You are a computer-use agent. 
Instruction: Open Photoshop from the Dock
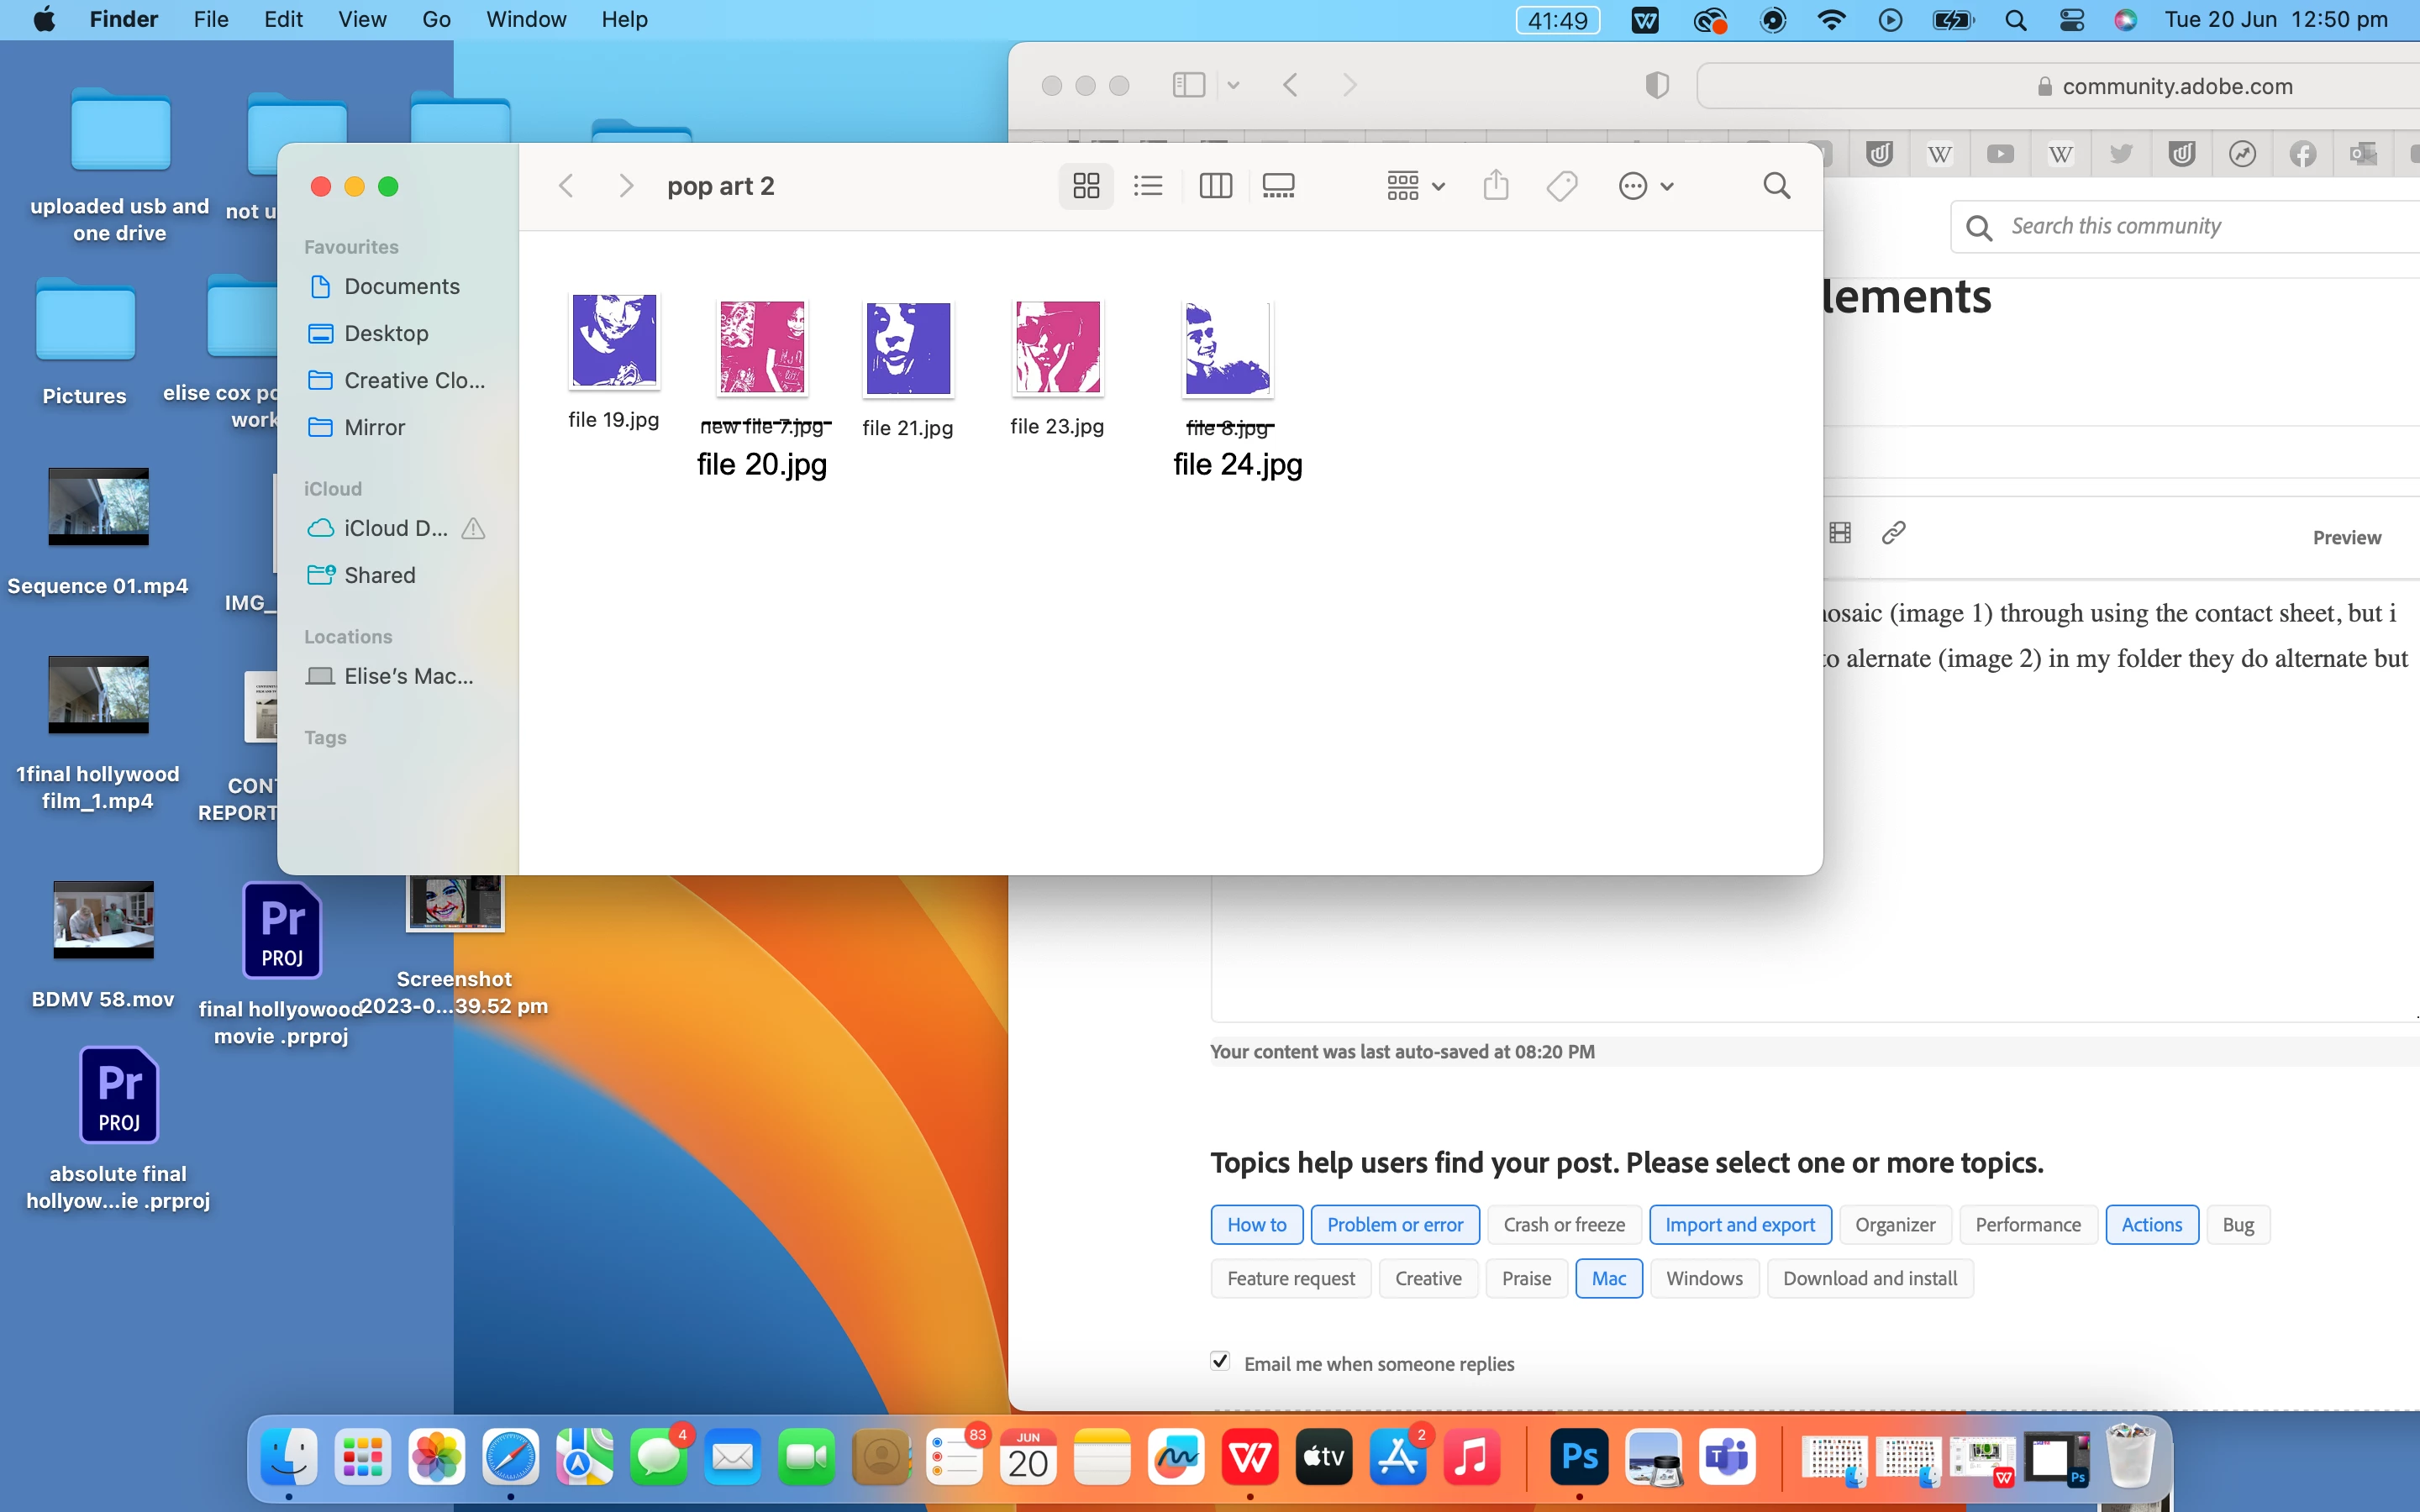(x=1579, y=1457)
